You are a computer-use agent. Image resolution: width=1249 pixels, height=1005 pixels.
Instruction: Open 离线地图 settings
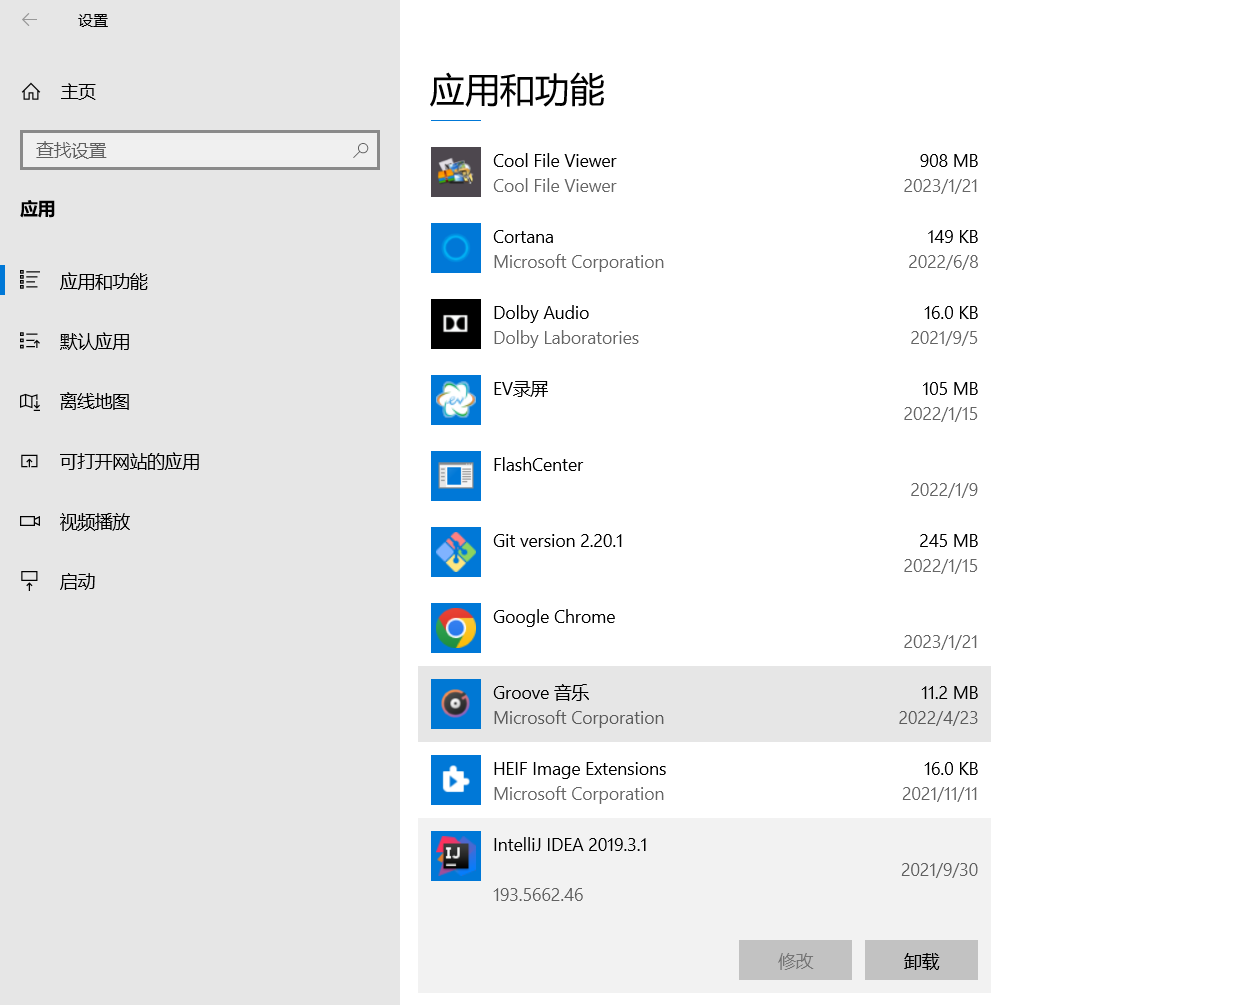200,401
